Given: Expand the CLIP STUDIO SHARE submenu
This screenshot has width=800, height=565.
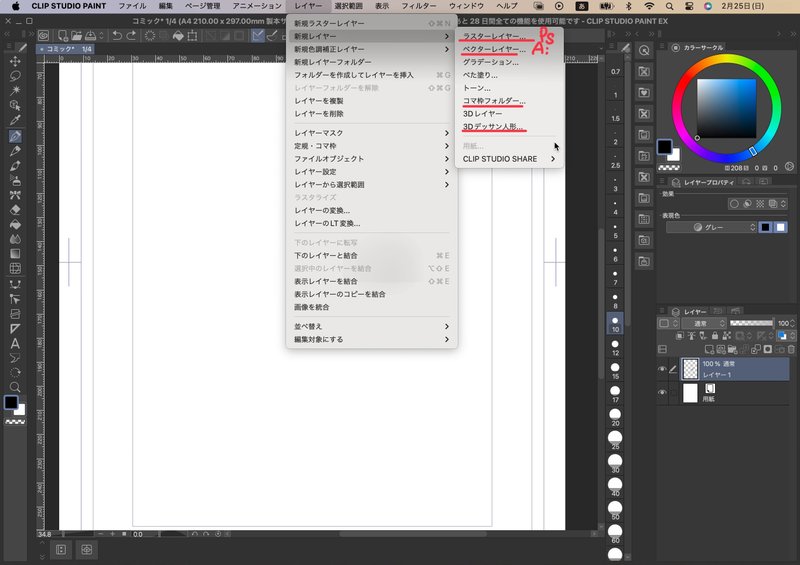Looking at the screenshot, I should point(509,159).
